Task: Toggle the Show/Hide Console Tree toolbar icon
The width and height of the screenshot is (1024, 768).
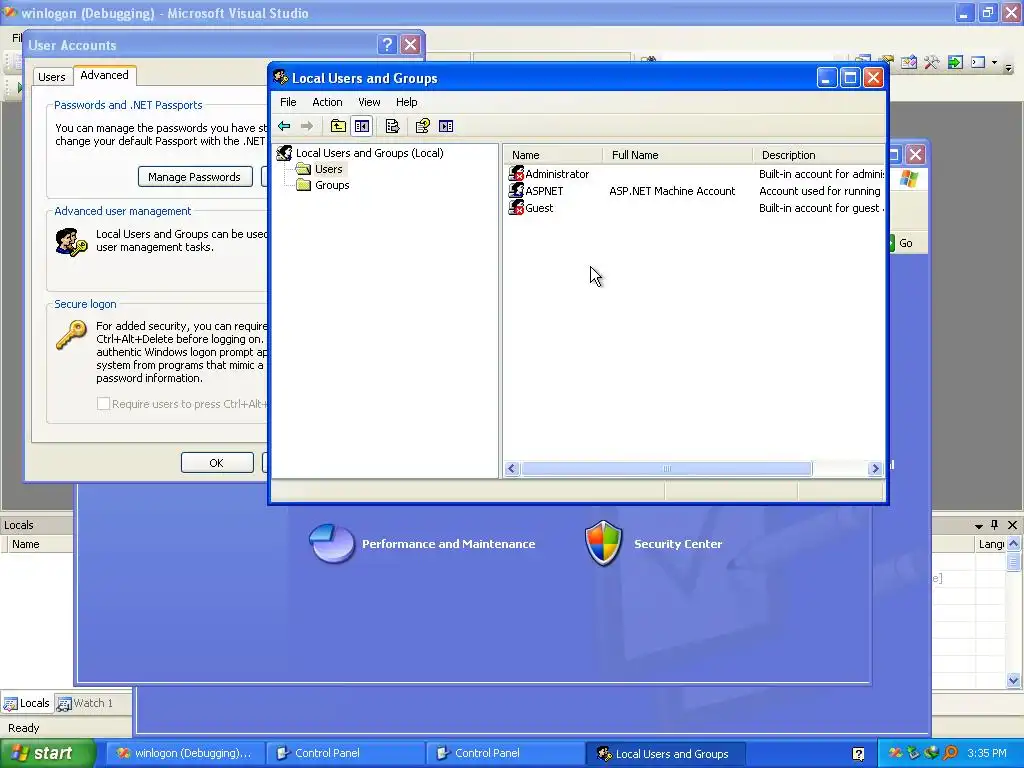Action: pyautogui.click(x=362, y=126)
